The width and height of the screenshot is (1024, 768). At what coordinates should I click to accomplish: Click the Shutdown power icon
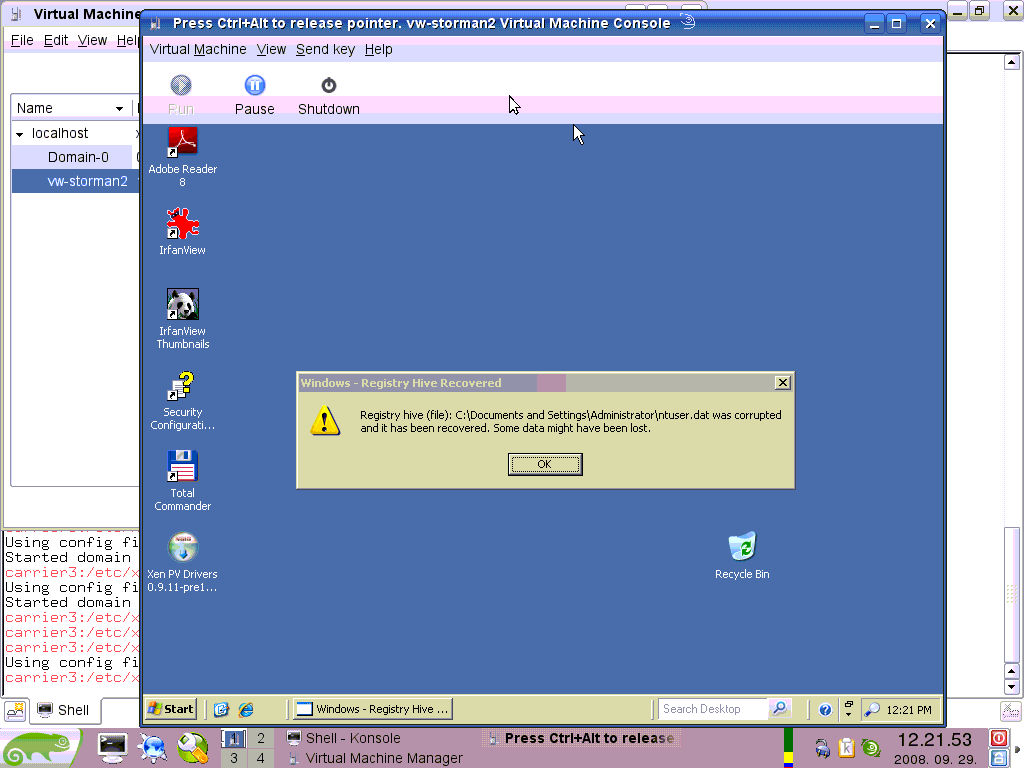click(x=328, y=86)
